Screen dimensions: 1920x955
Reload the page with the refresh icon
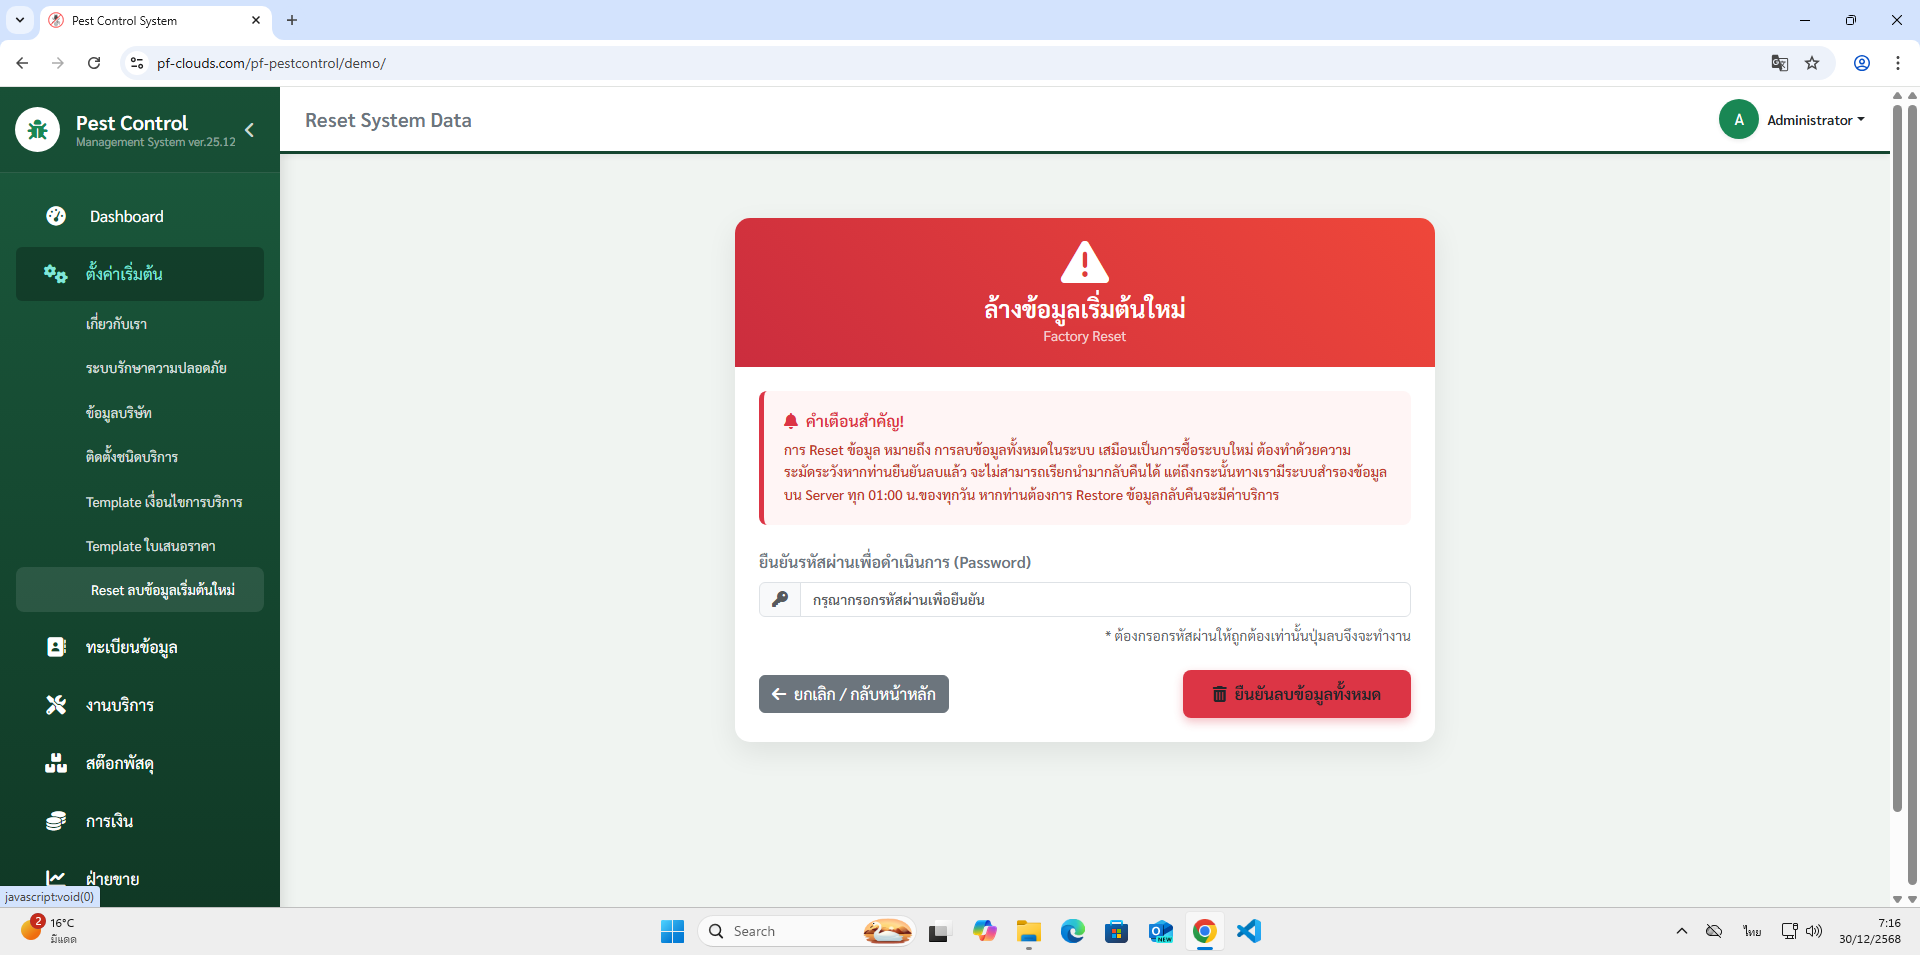pos(94,63)
